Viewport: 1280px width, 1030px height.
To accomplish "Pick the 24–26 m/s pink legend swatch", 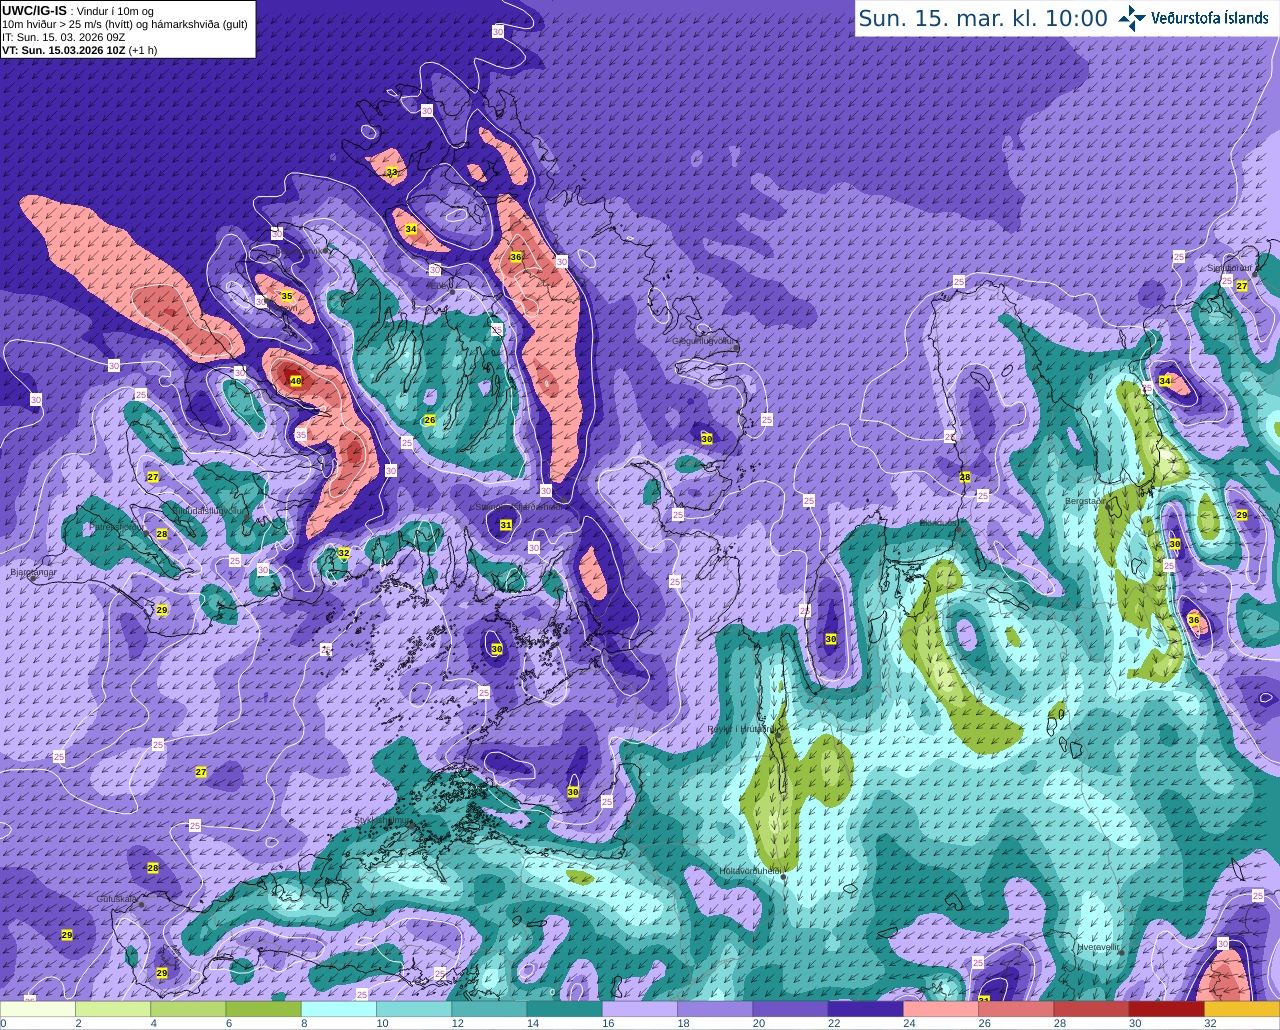I will point(941,1008).
